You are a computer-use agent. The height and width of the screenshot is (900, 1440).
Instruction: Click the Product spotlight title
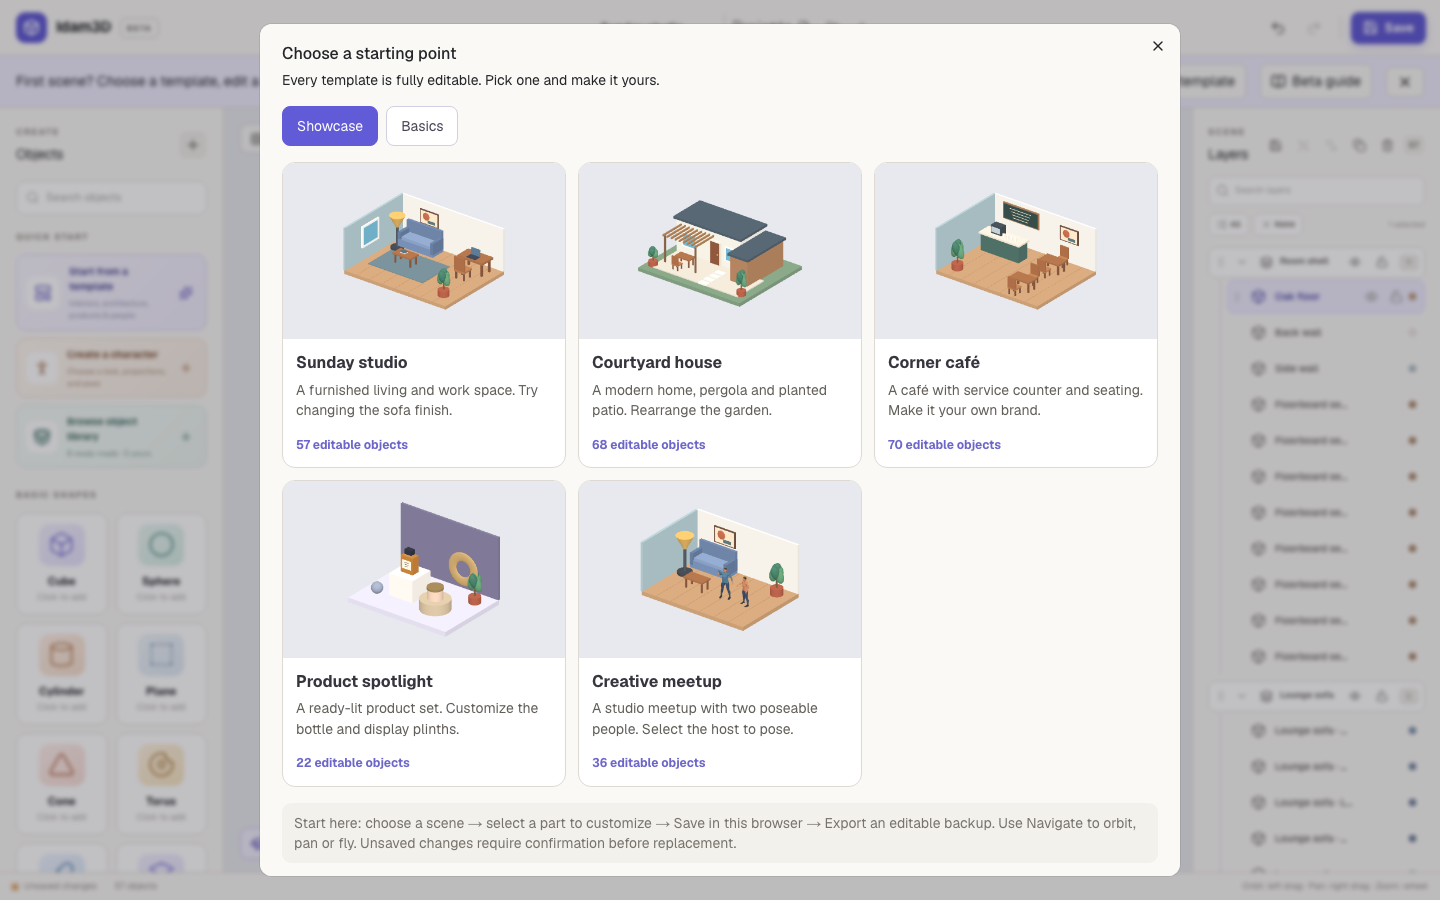[x=364, y=681]
